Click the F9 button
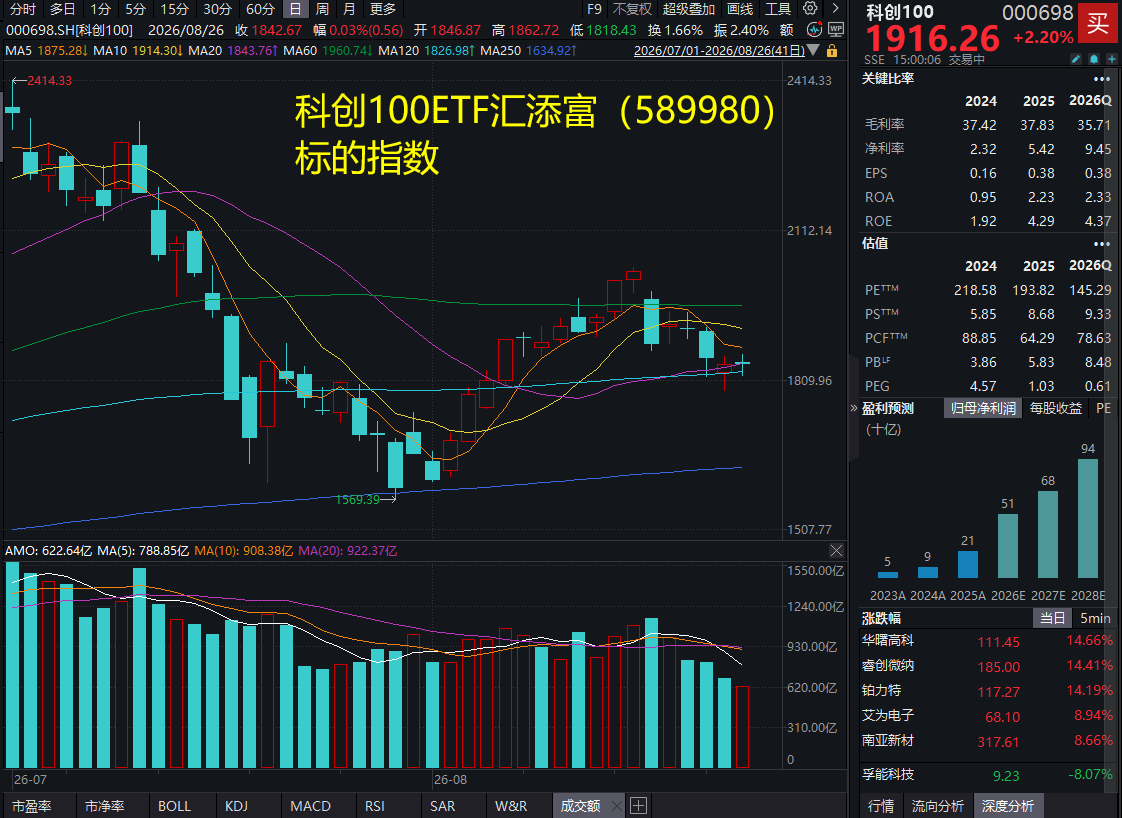Screen dimensions: 1122x818 [594, 9]
